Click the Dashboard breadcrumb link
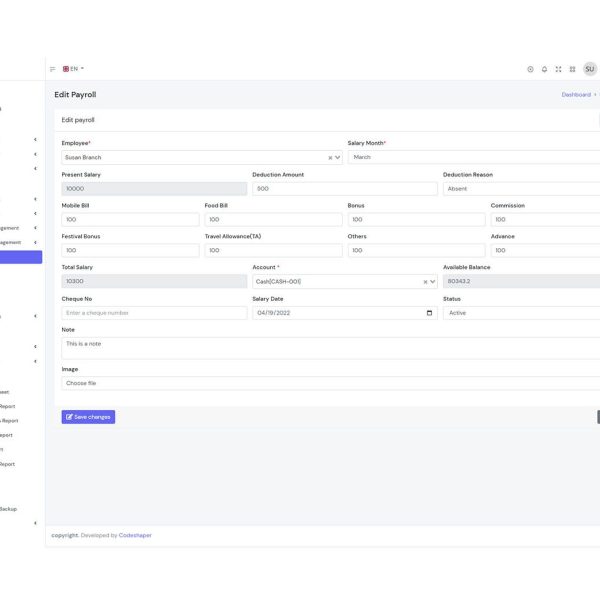Screen dimensions: 600x600 576,95
